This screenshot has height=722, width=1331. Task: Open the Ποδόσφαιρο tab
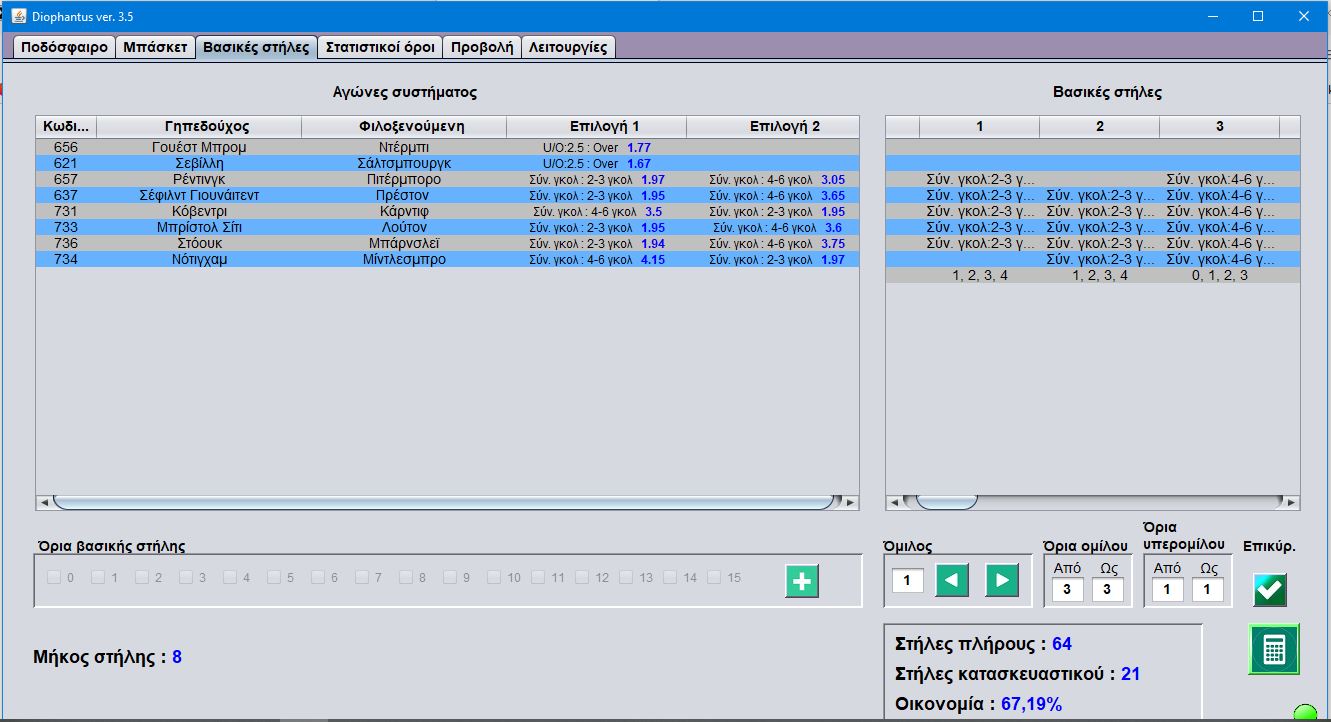coord(64,47)
